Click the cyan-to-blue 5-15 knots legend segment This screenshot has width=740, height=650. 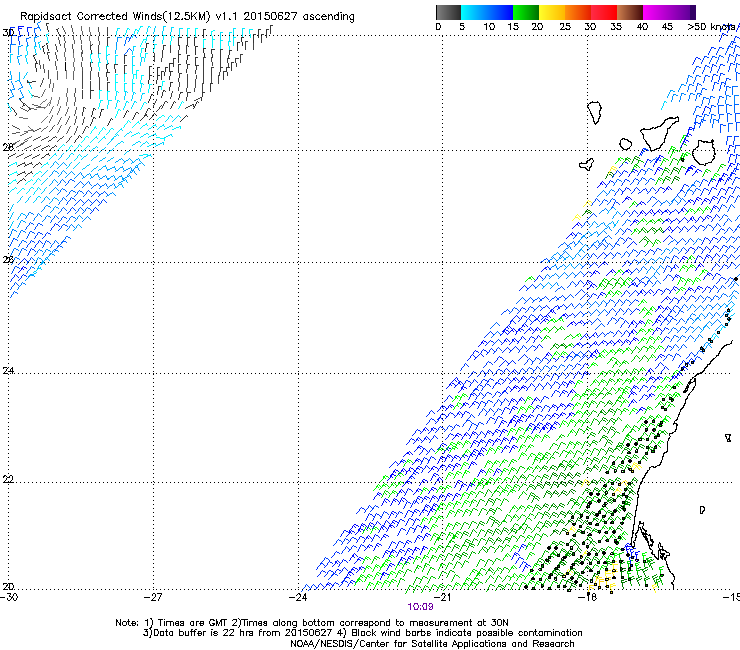click(x=487, y=12)
